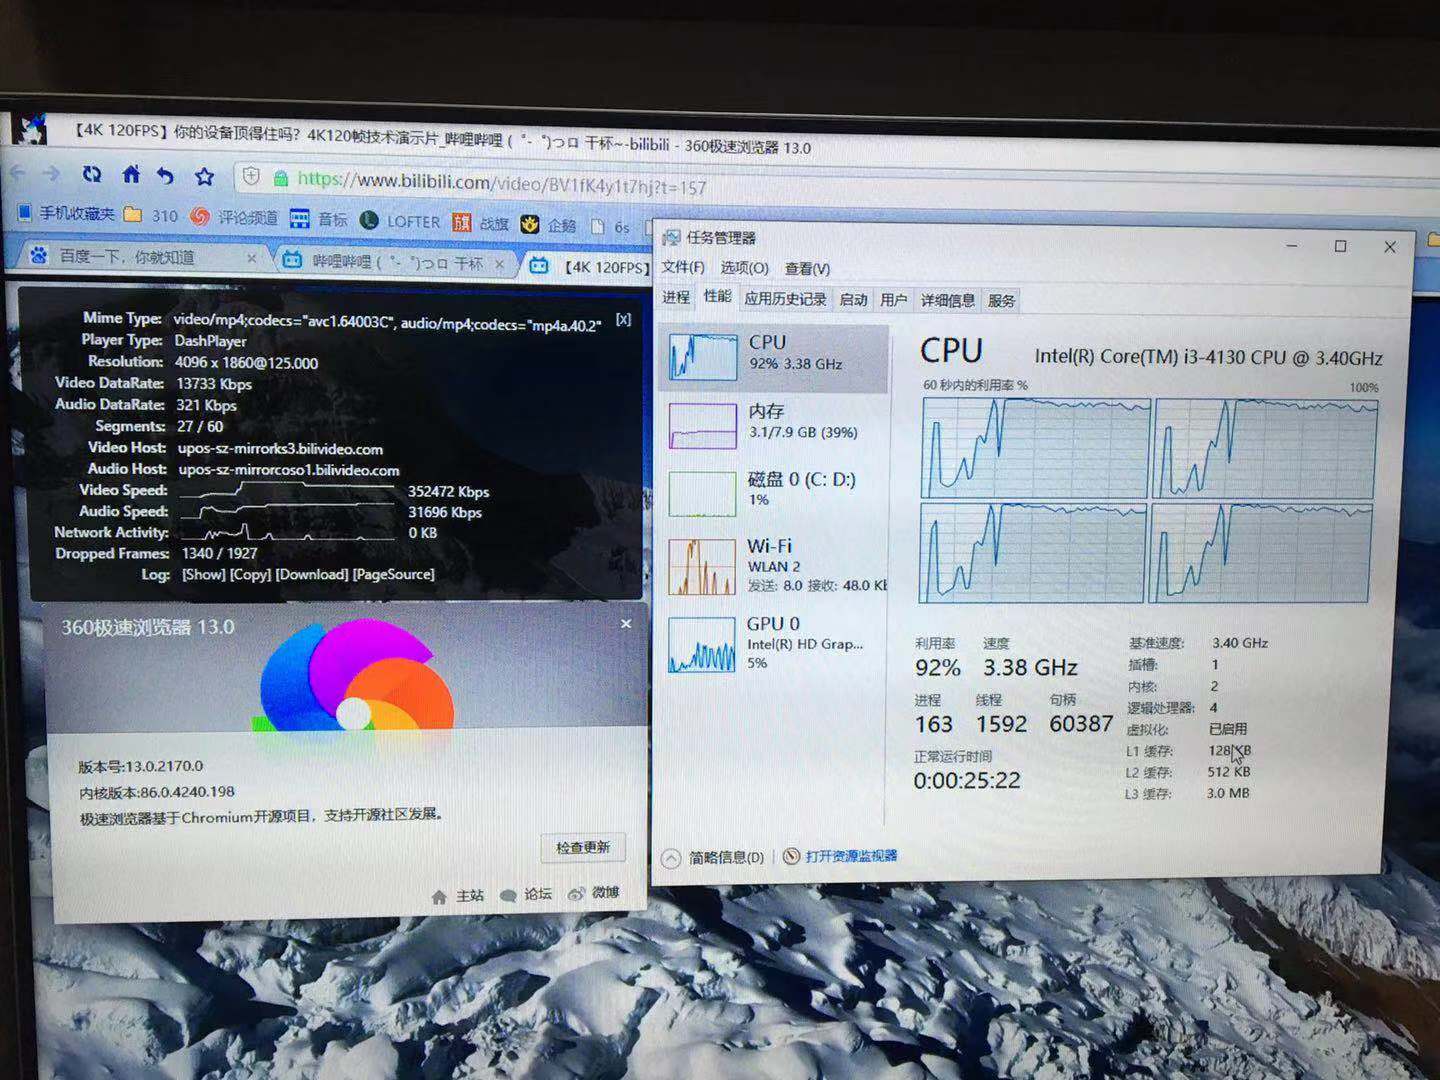Open the LOFTER bookmark
The height and width of the screenshot is (1080, 1440).
pos(401,221)
